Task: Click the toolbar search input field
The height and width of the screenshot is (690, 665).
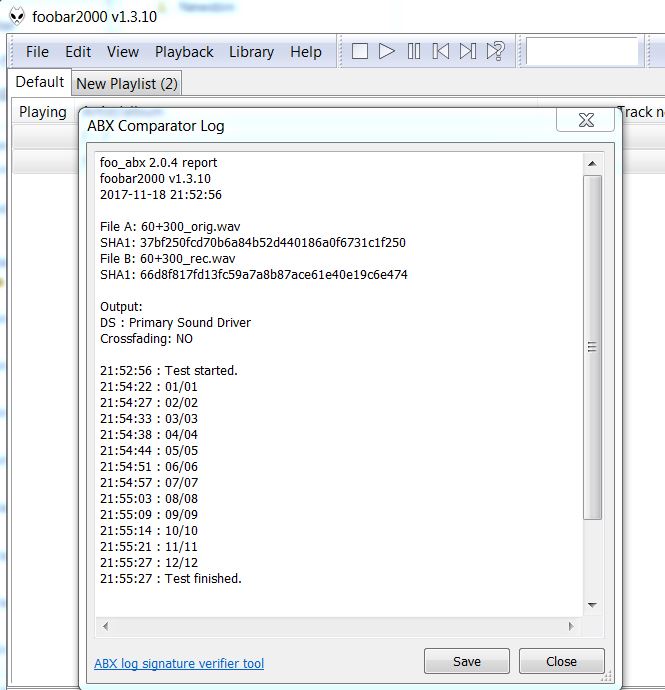Action: pos(582,51)
